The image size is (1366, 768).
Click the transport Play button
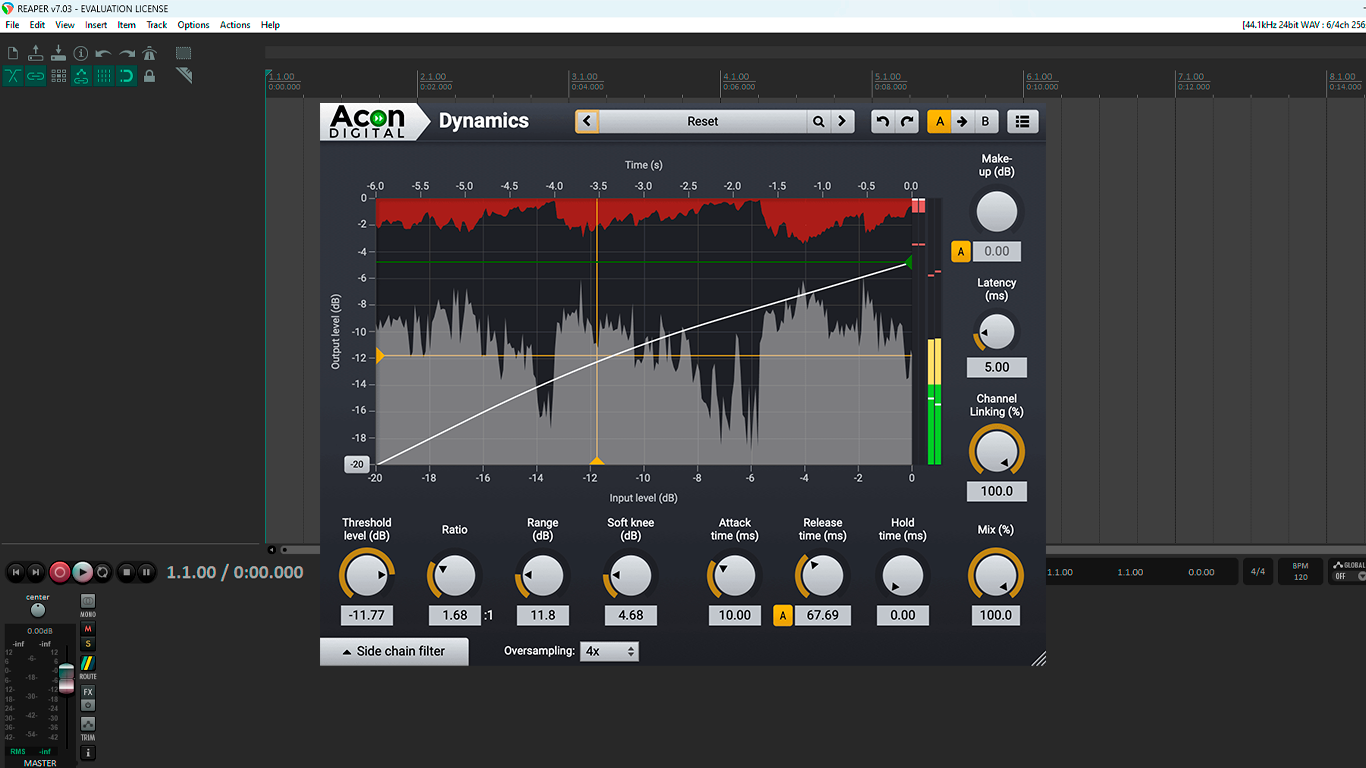[82, 572]
